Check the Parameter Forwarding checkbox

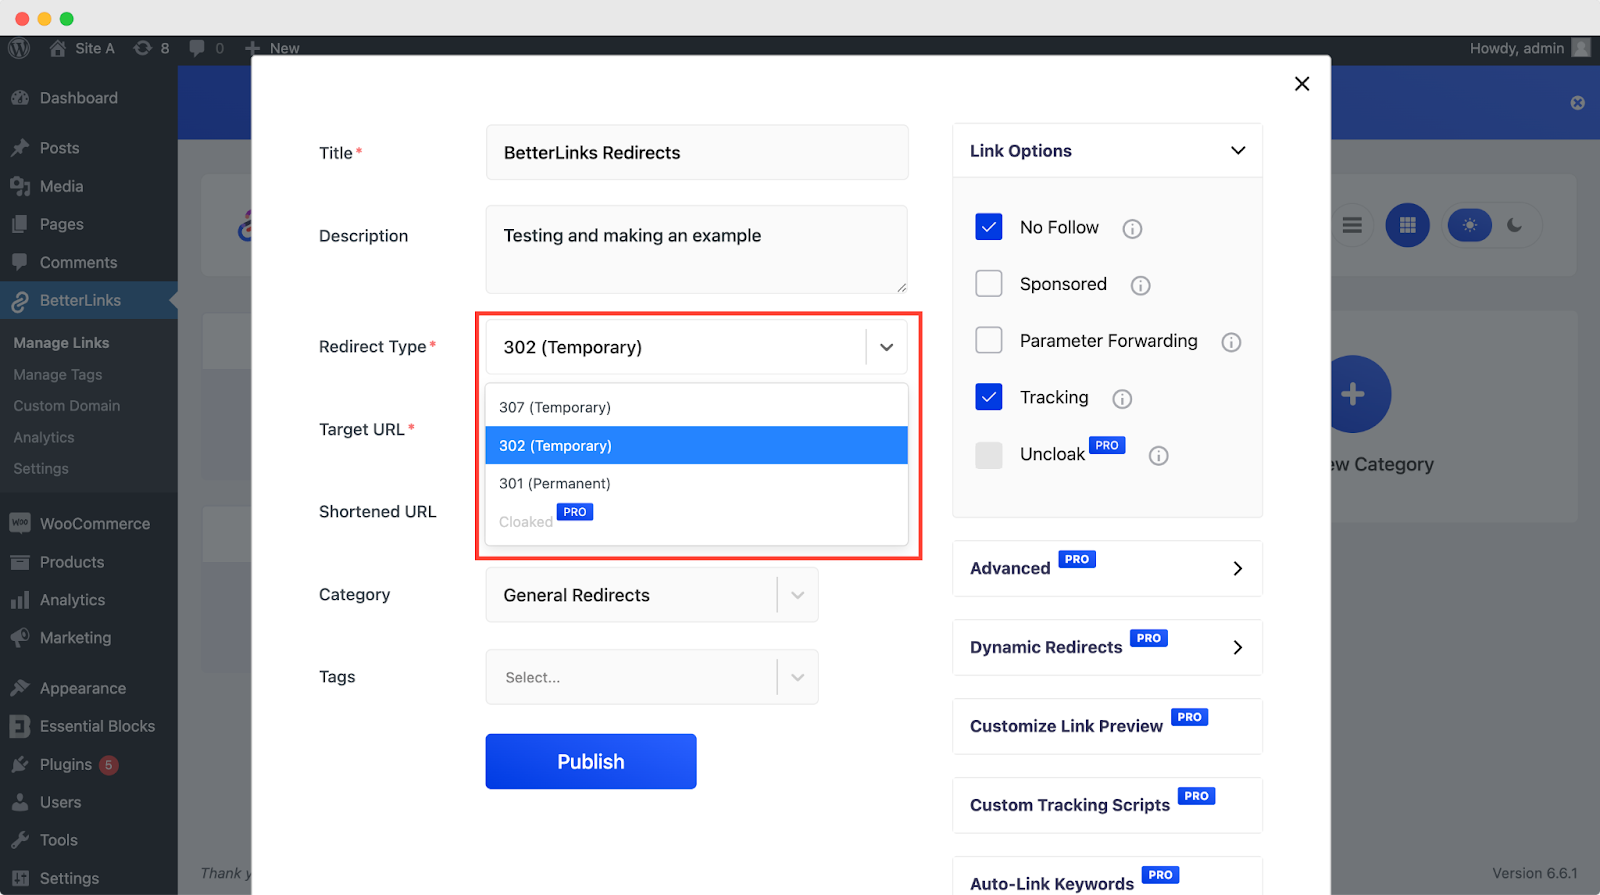click(988, 340)
